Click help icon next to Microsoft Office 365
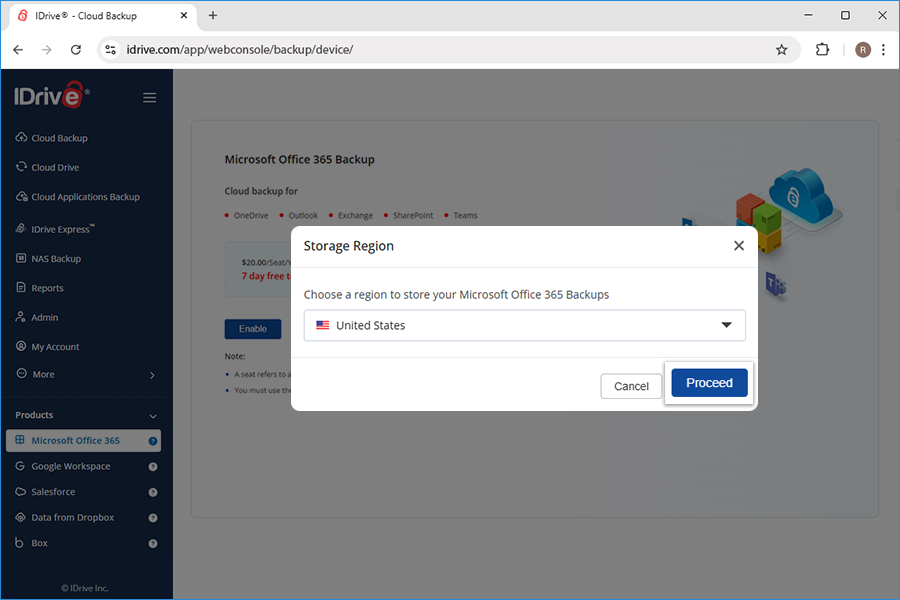The image size is (900, 600). [153, 441]
